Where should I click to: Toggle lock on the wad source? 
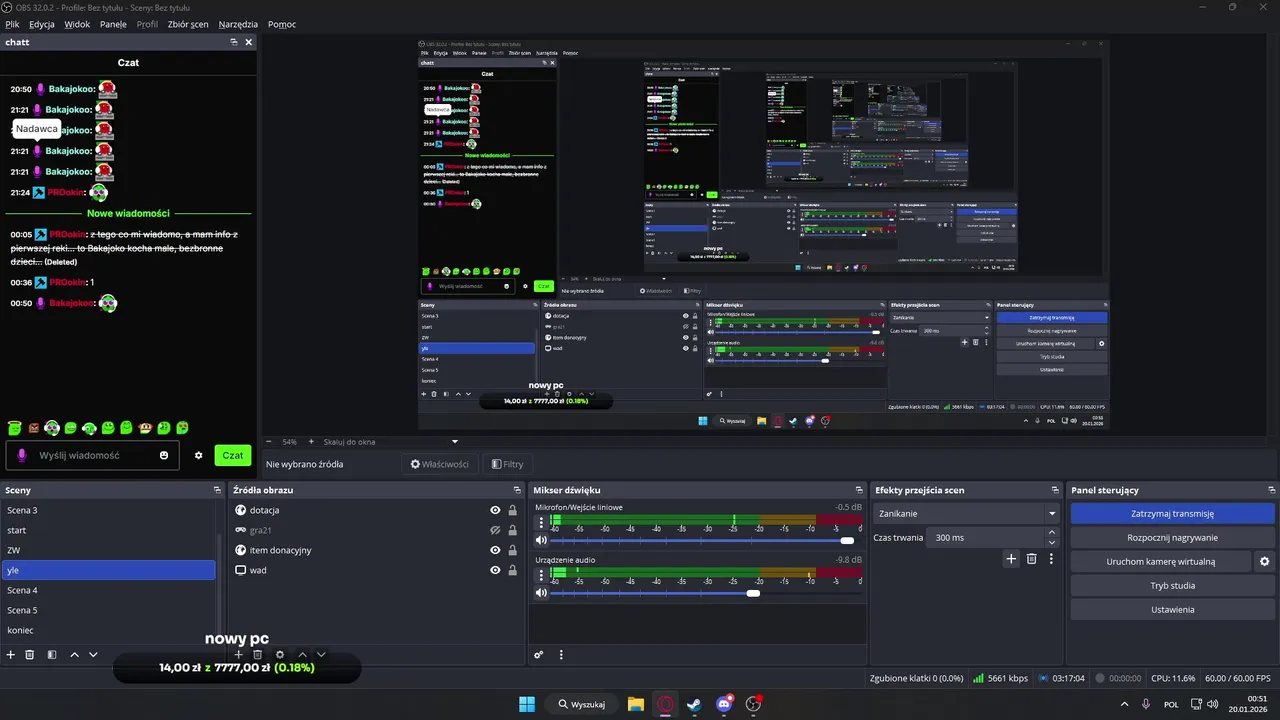pyautogui.click(x=513, y=570)
